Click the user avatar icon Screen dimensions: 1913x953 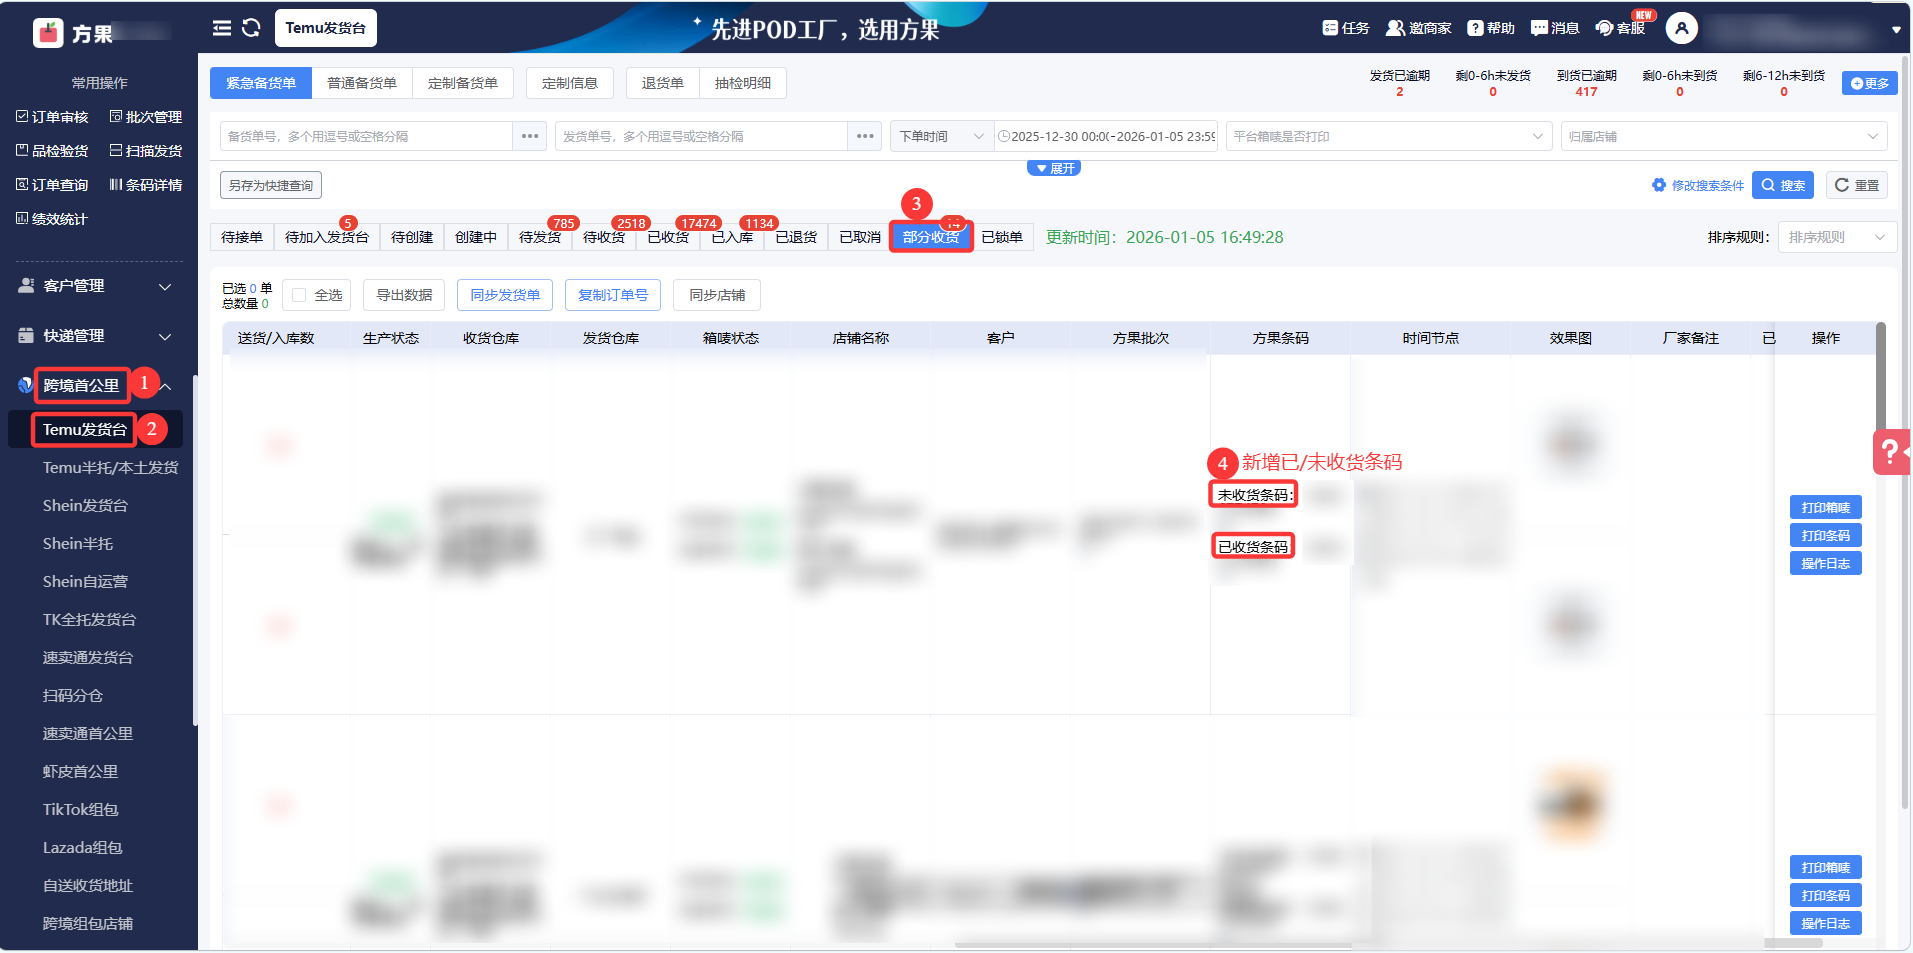[1681, 28]
